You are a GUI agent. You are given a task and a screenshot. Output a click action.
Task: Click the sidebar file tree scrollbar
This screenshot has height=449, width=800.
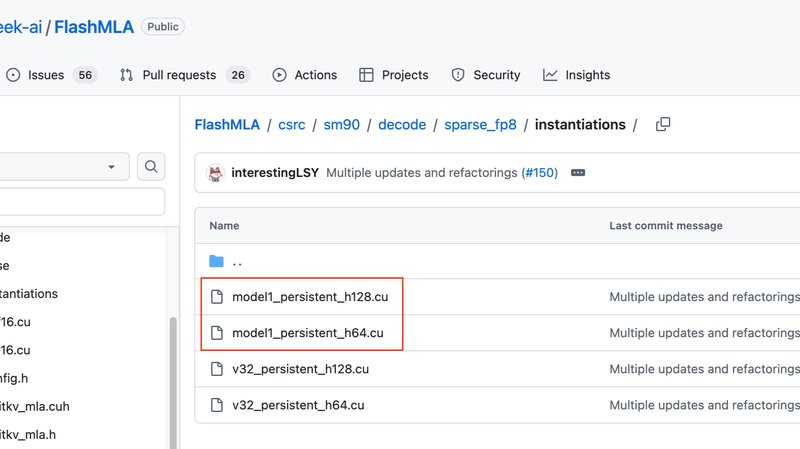(173, 383)
